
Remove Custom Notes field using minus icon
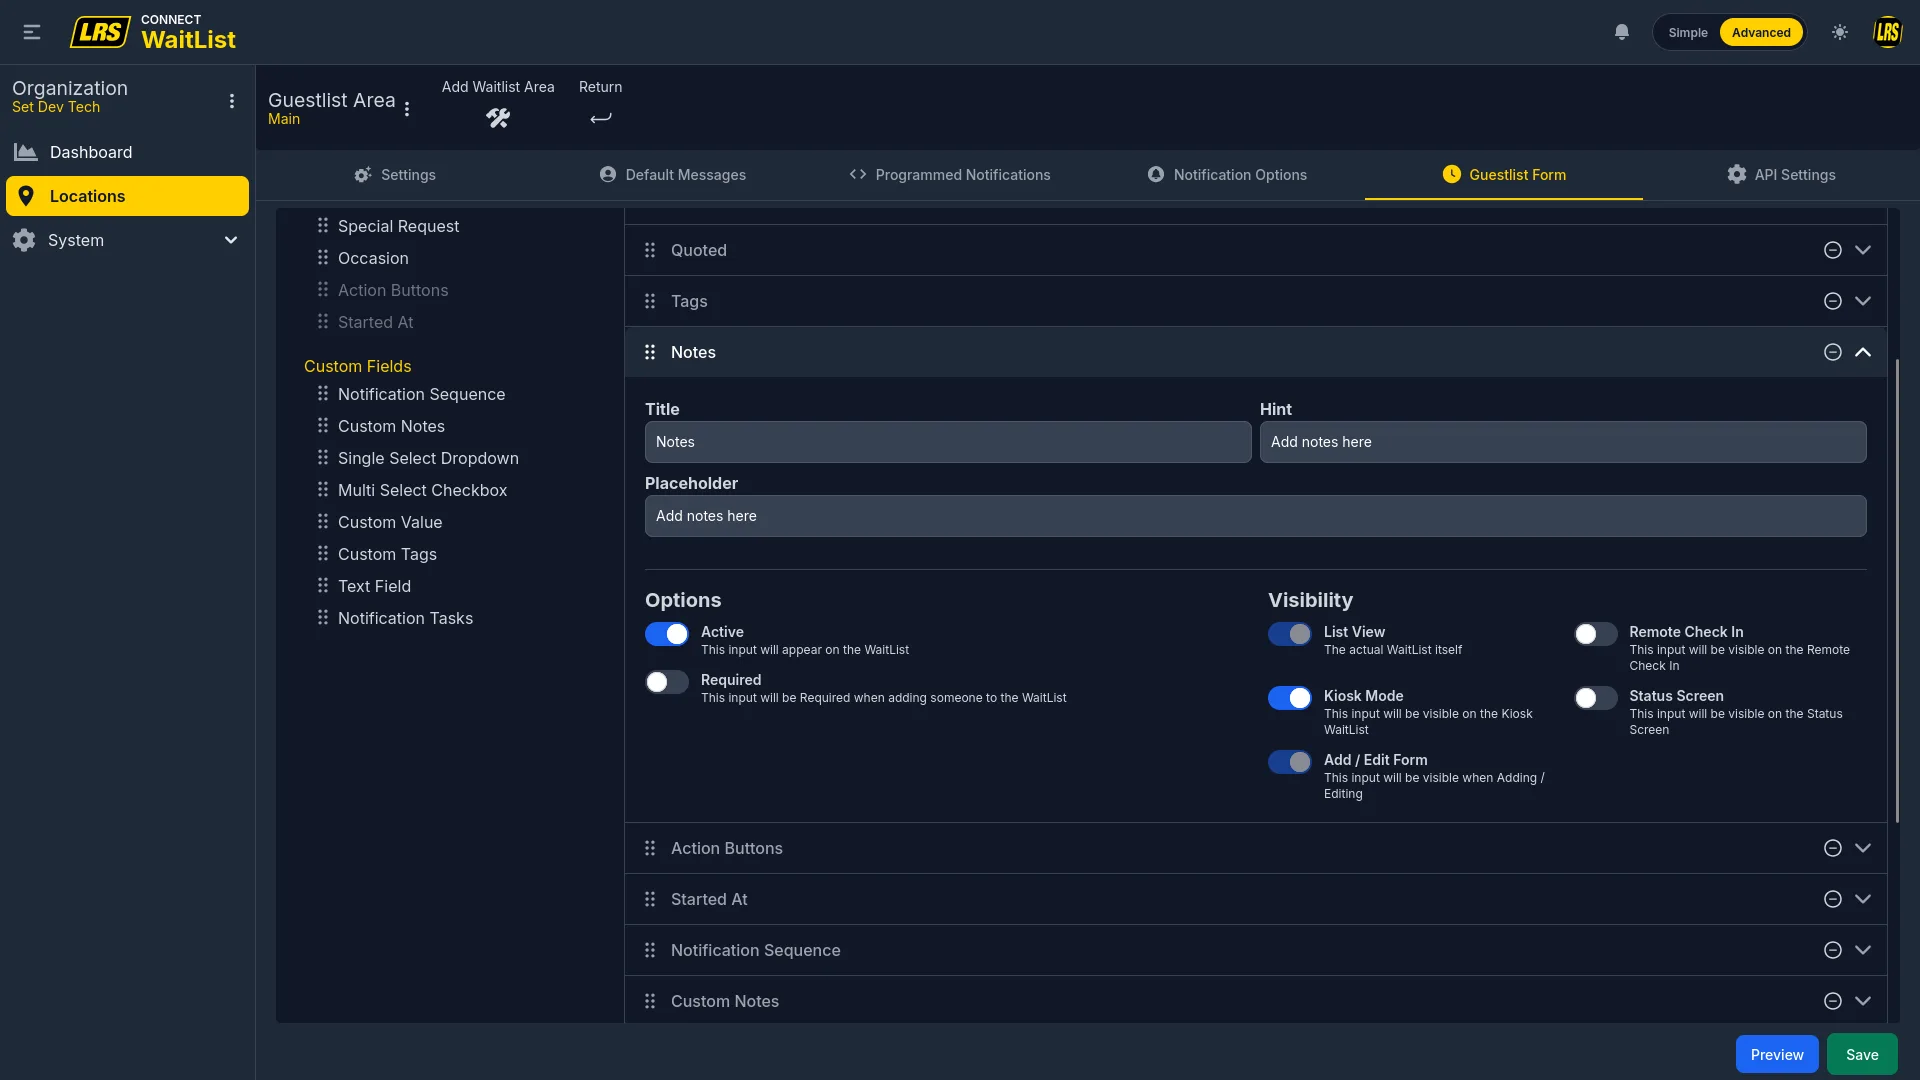coord(1832,1001)
